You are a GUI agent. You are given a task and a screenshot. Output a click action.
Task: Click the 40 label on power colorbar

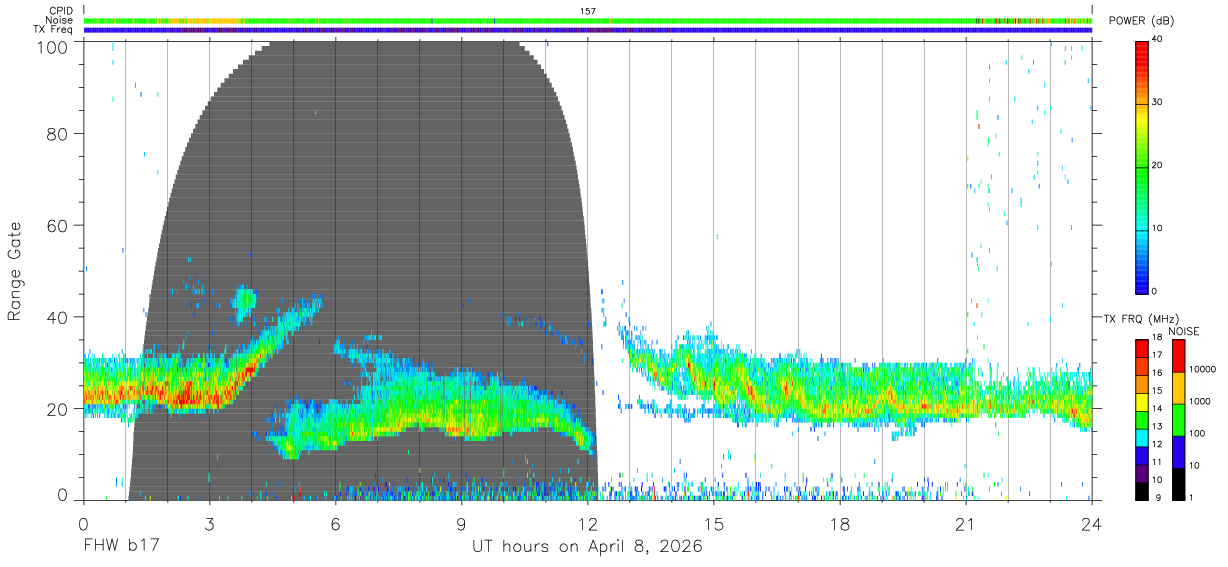point(1159,39)
